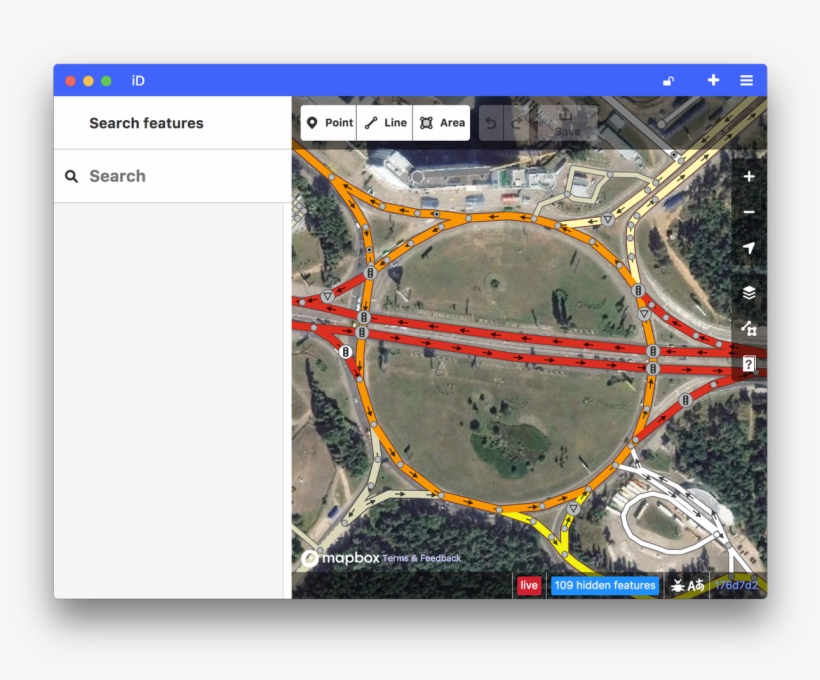Select the Area drawing tool

coord(442,123)
